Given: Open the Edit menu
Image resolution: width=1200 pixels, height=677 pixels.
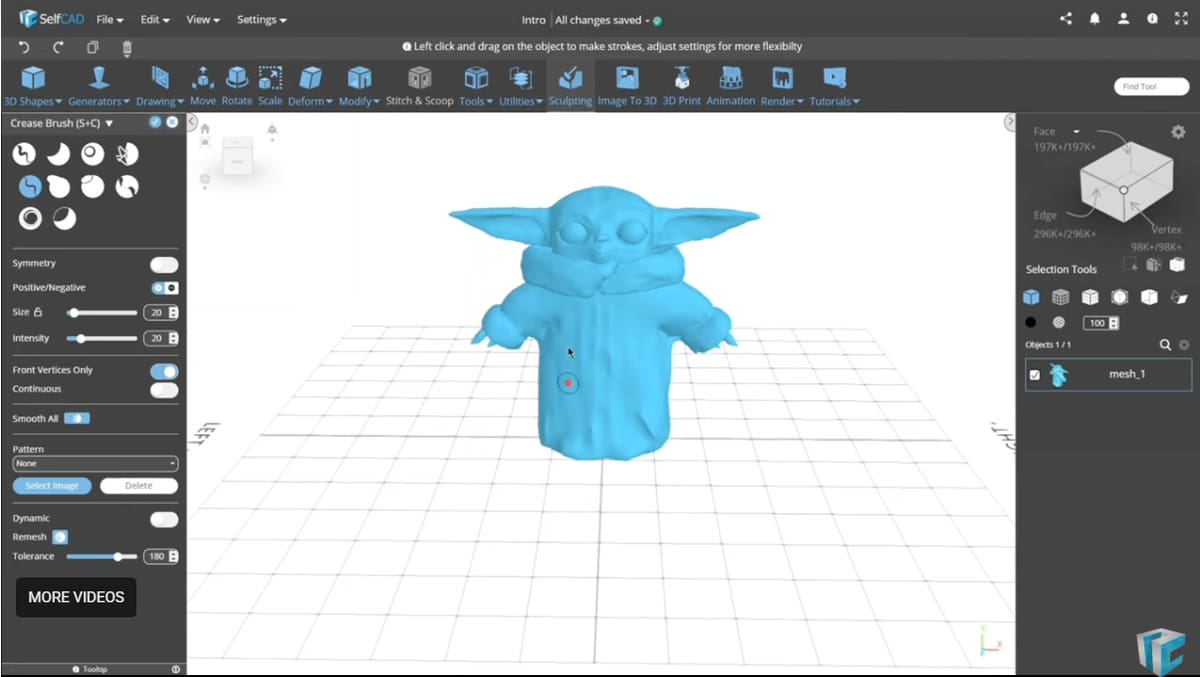Looking at the screenshot, I should click(155, 20).
